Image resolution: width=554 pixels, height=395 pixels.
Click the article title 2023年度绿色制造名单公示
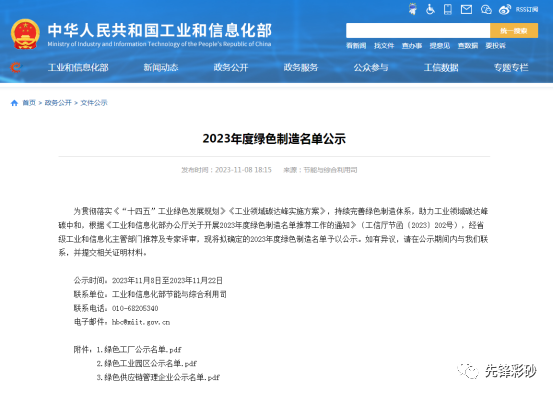coord(274,139)
